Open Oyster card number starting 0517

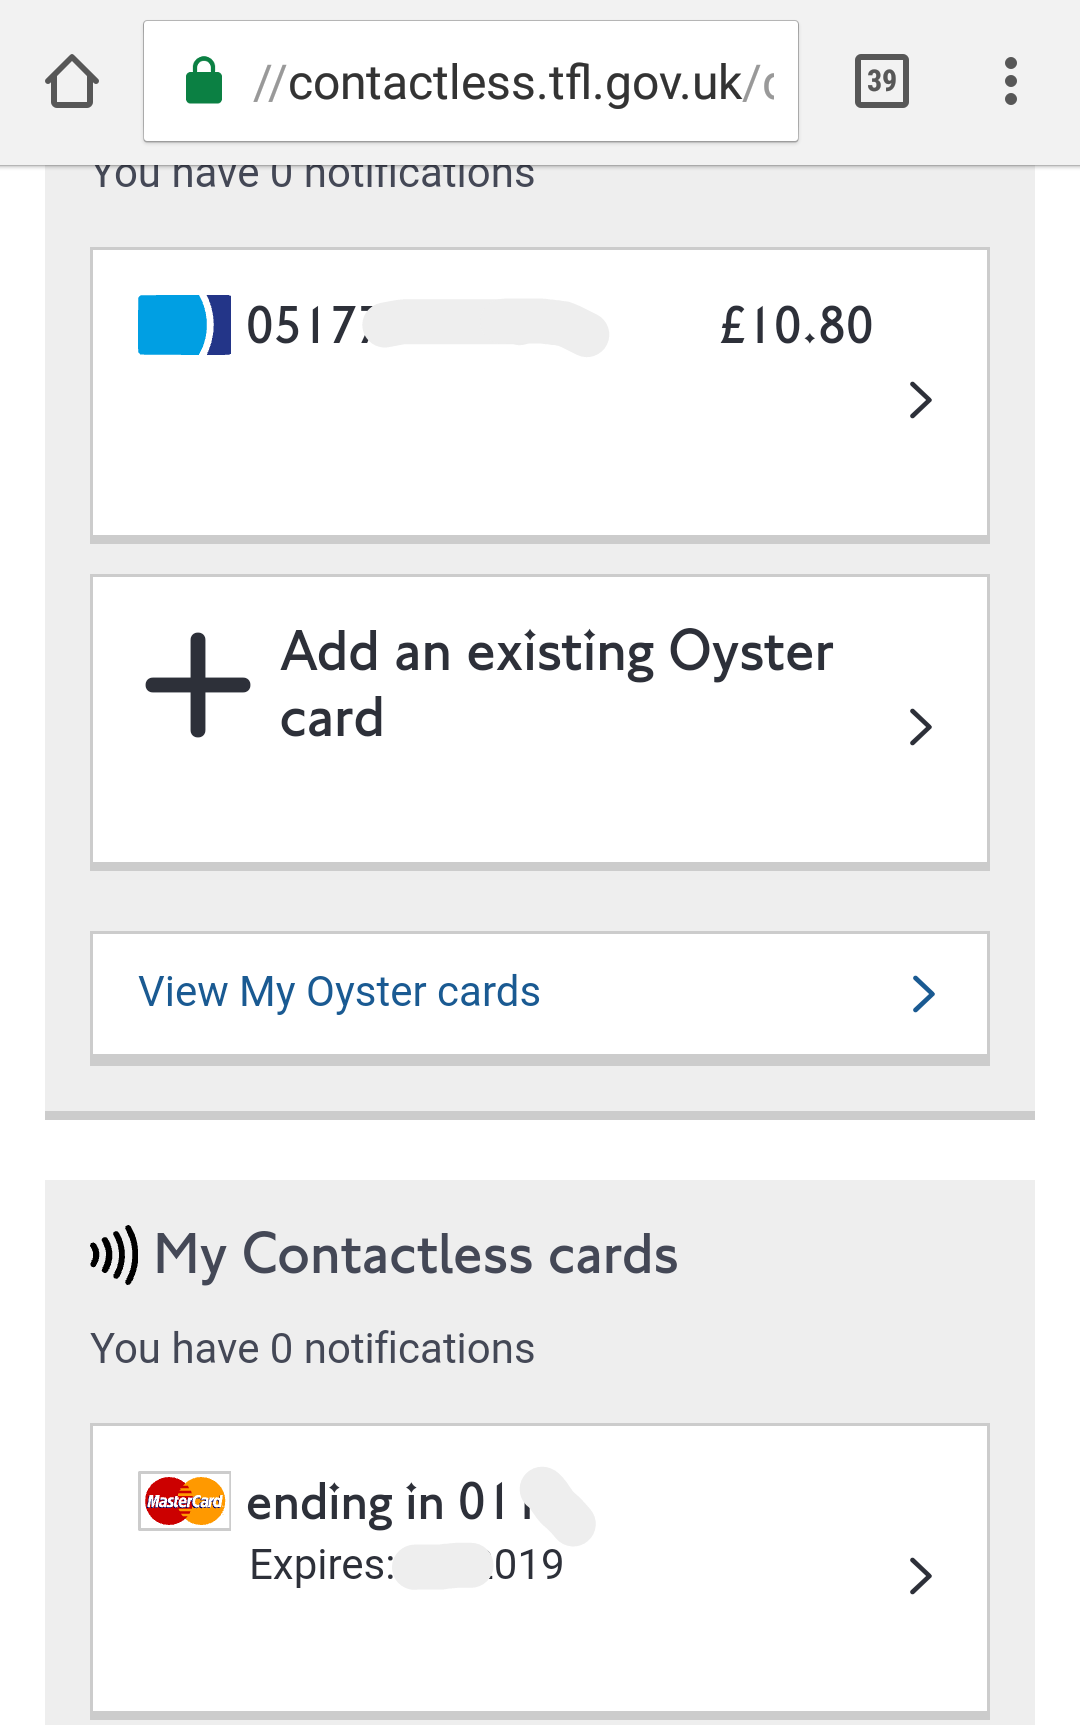(x=310, y=326)
